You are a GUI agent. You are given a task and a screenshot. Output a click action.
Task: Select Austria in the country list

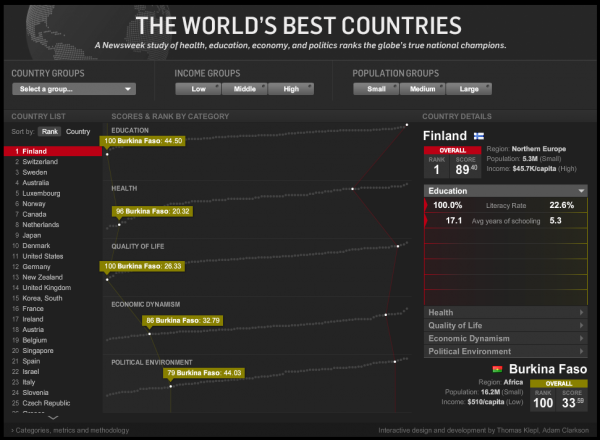[53, 329]
